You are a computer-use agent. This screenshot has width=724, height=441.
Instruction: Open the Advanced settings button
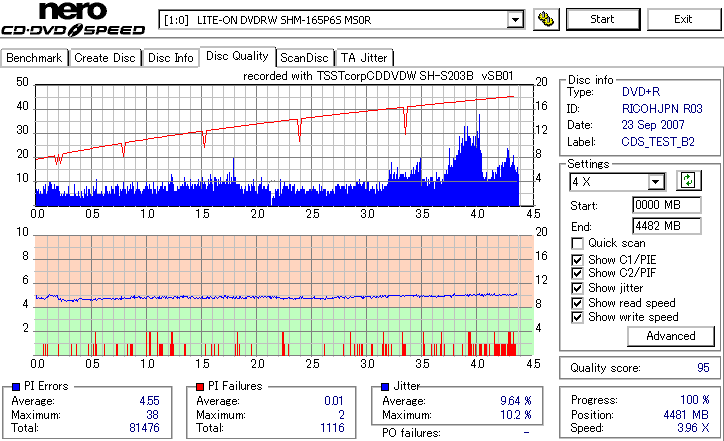pyautogui.click(x=671, y=336)
